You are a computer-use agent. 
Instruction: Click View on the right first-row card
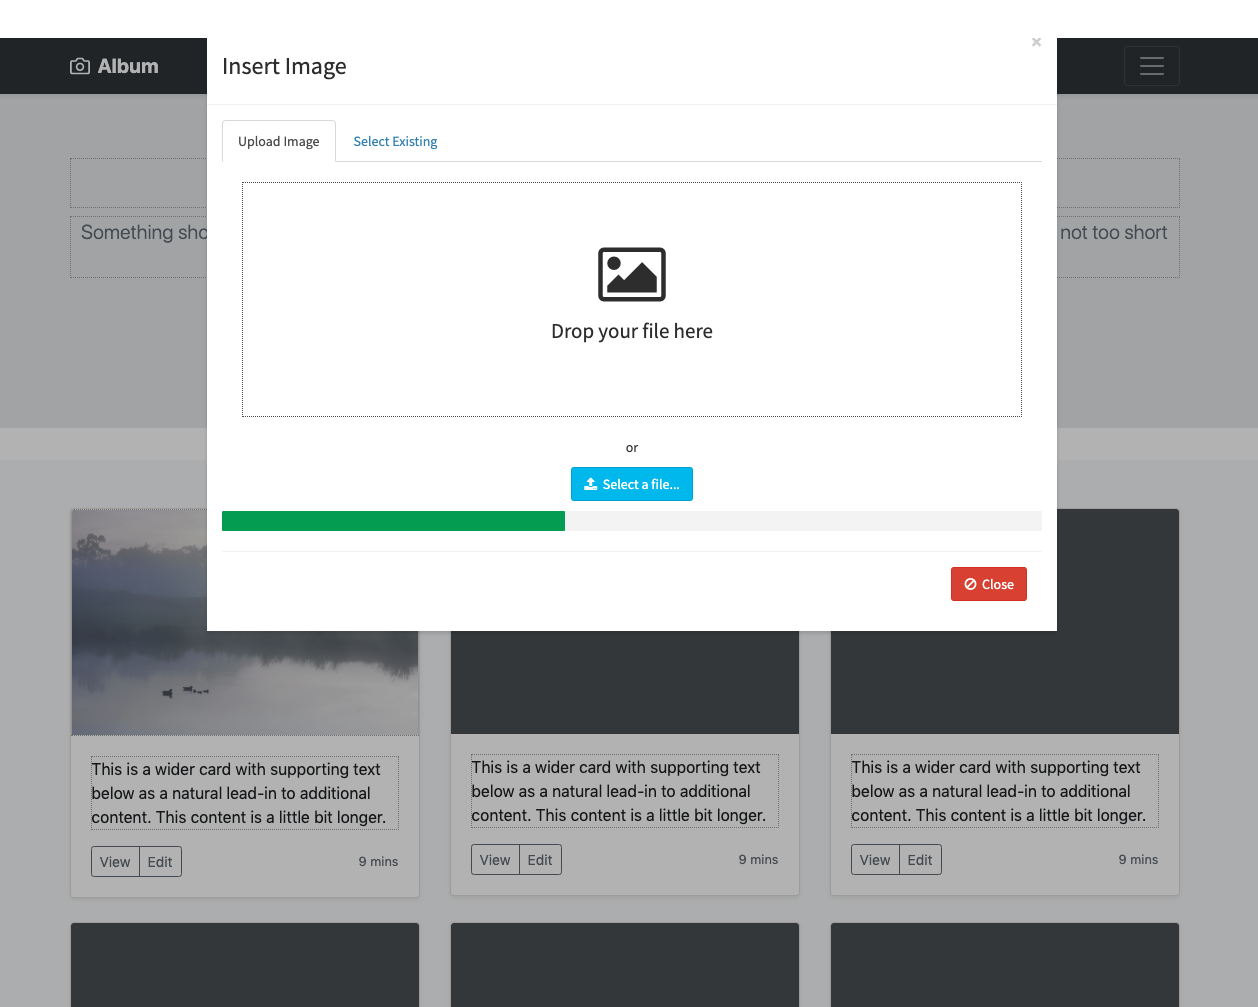tap(875, 860)
